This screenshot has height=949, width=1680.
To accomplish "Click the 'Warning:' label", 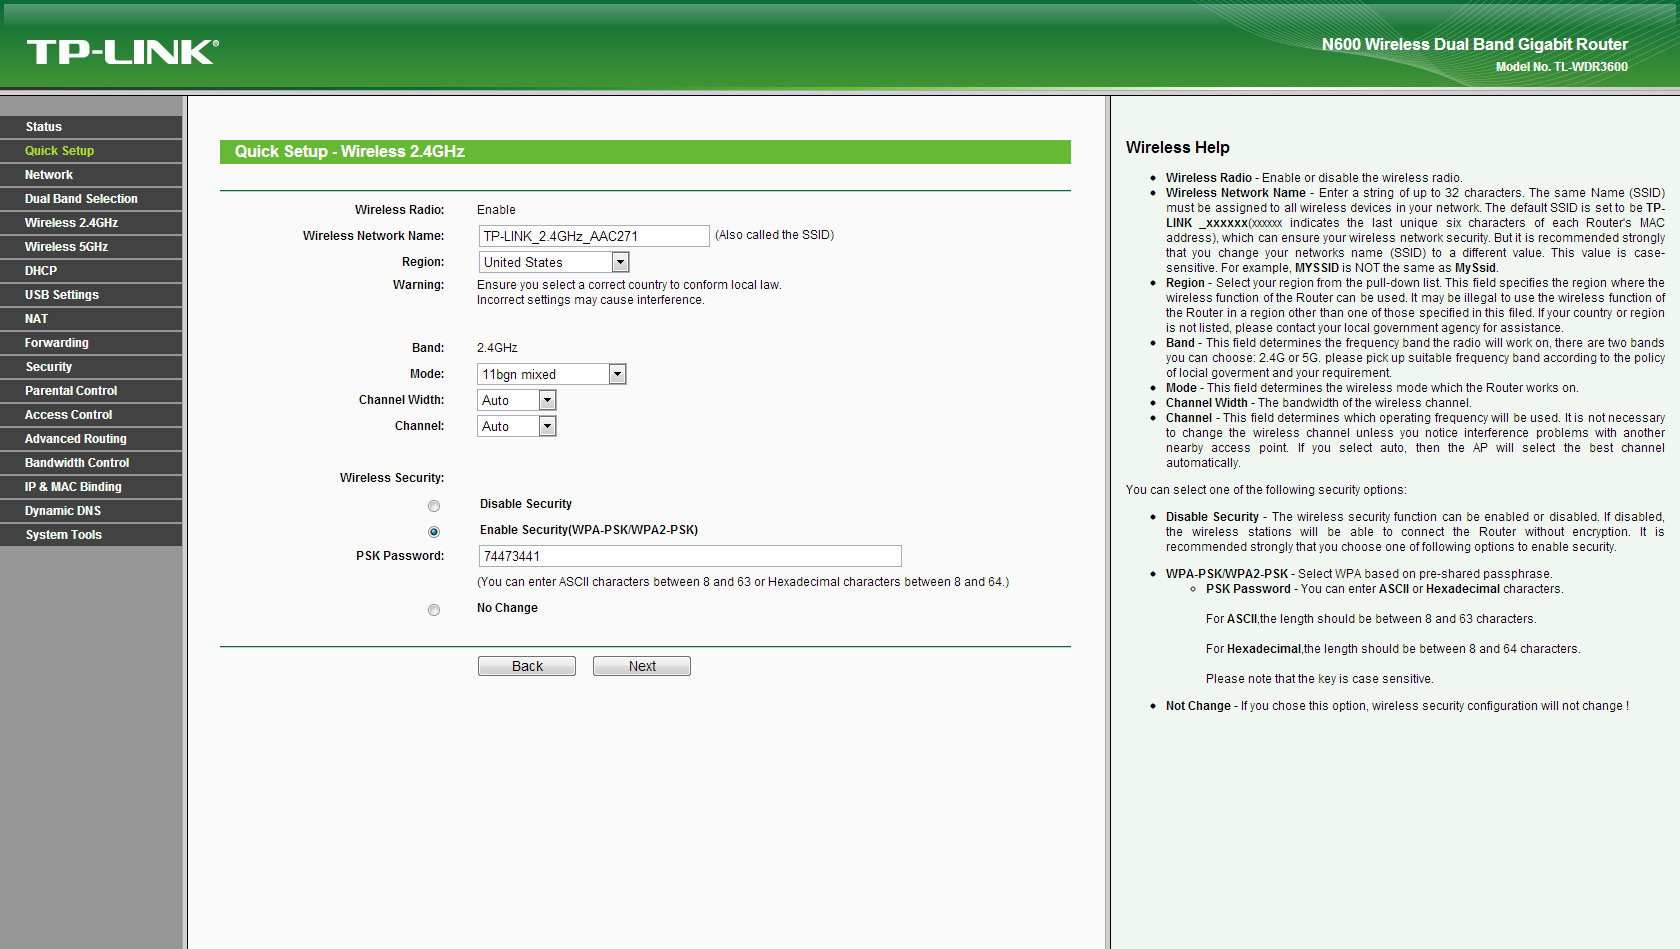I will pyautogui.click(x=419, y=285).
